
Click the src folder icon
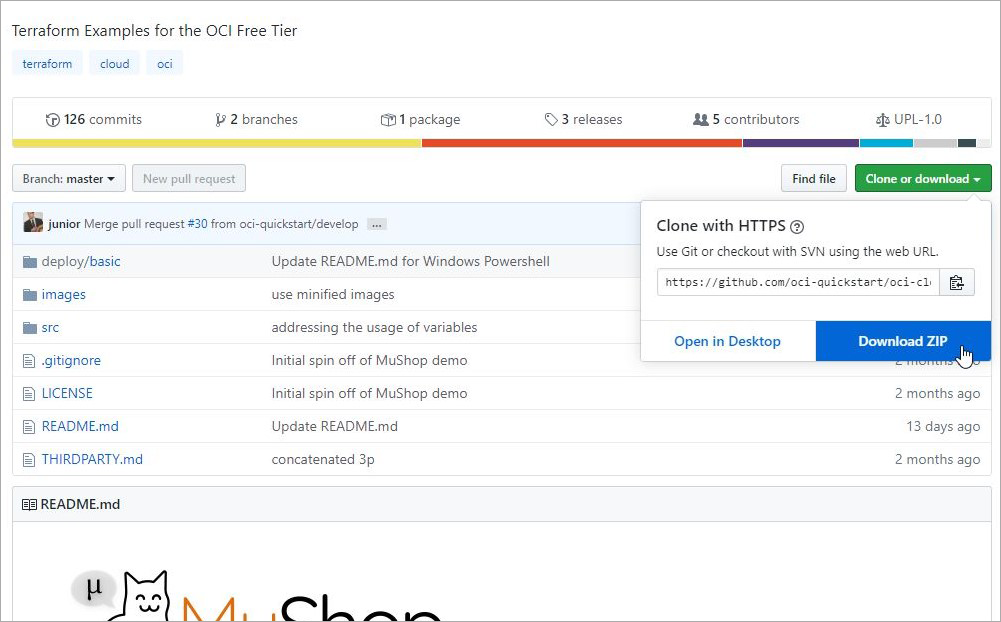[29, 328]
